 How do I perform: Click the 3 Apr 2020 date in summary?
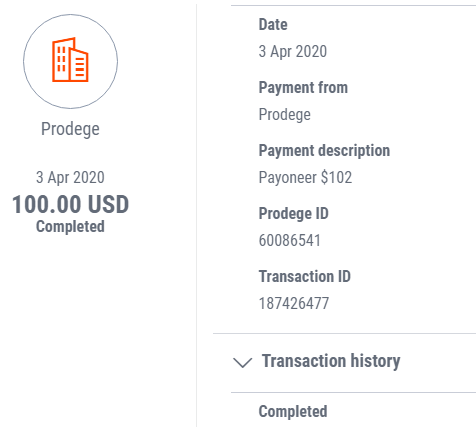click(x=70, y=178)
